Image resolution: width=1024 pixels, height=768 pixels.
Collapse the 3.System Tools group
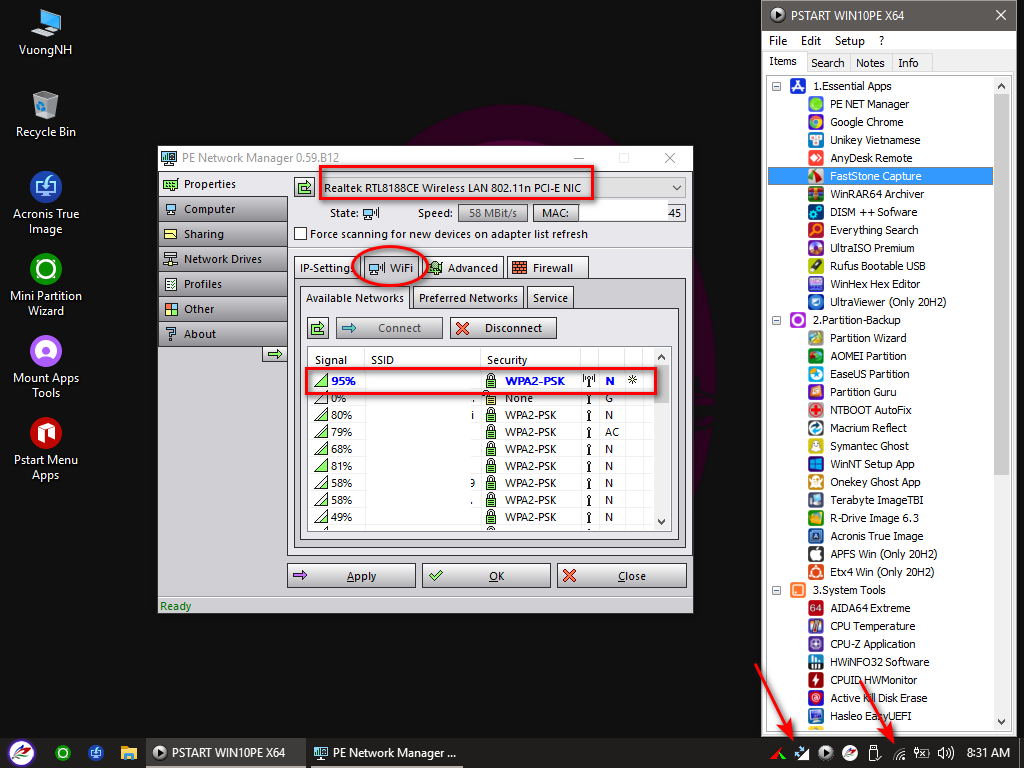click(776, 590)
